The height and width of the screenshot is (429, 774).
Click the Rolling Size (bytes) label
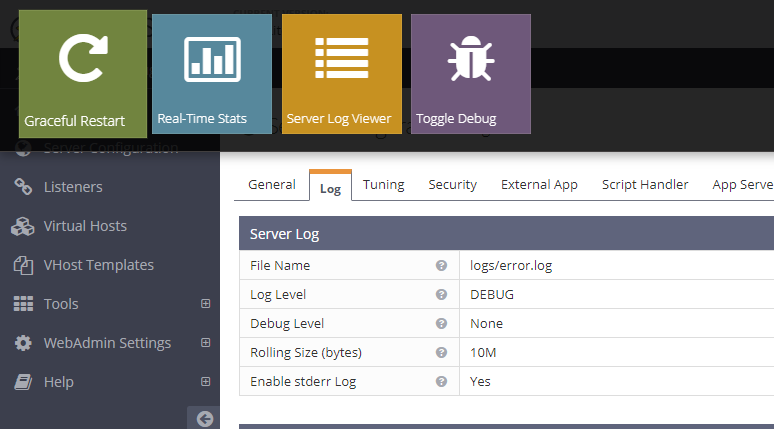(x=306, y=352)
